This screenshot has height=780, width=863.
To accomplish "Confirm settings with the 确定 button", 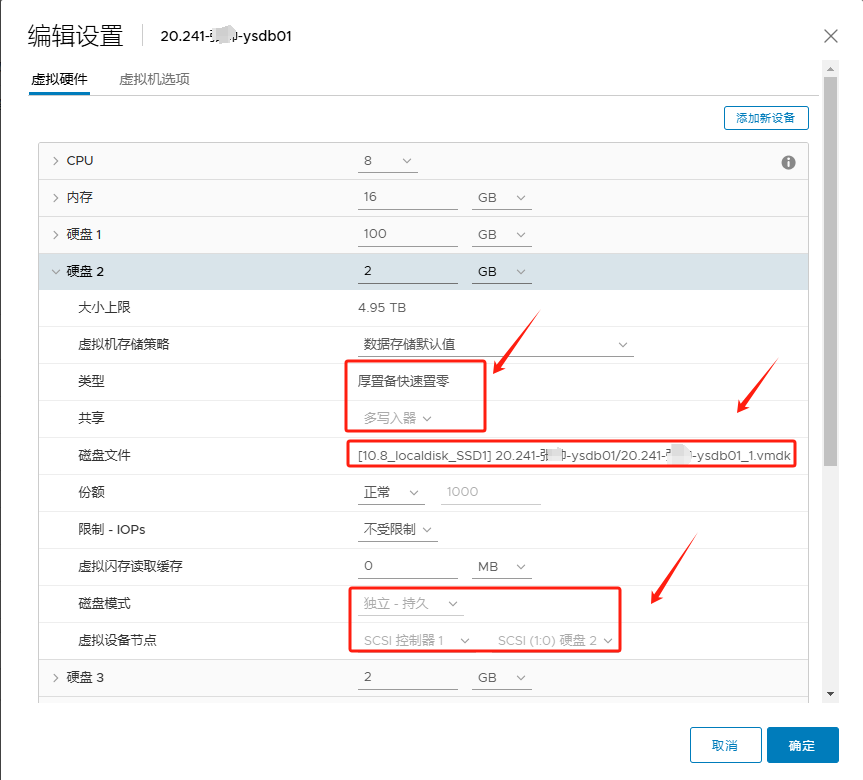I will (x=802, y=745).
